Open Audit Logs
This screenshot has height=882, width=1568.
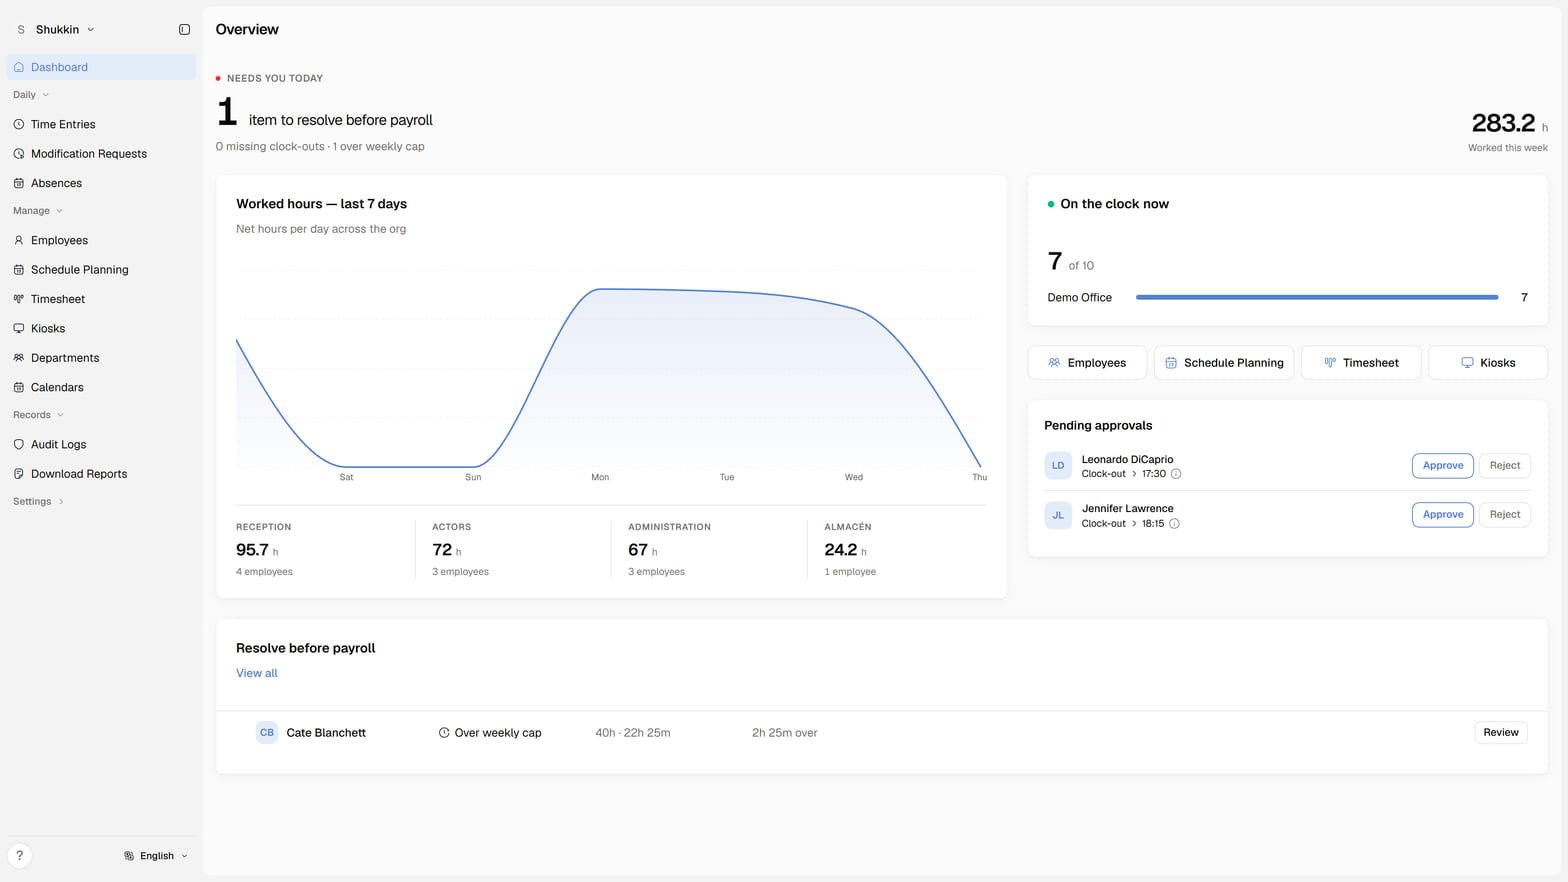(x=101, y=444)
